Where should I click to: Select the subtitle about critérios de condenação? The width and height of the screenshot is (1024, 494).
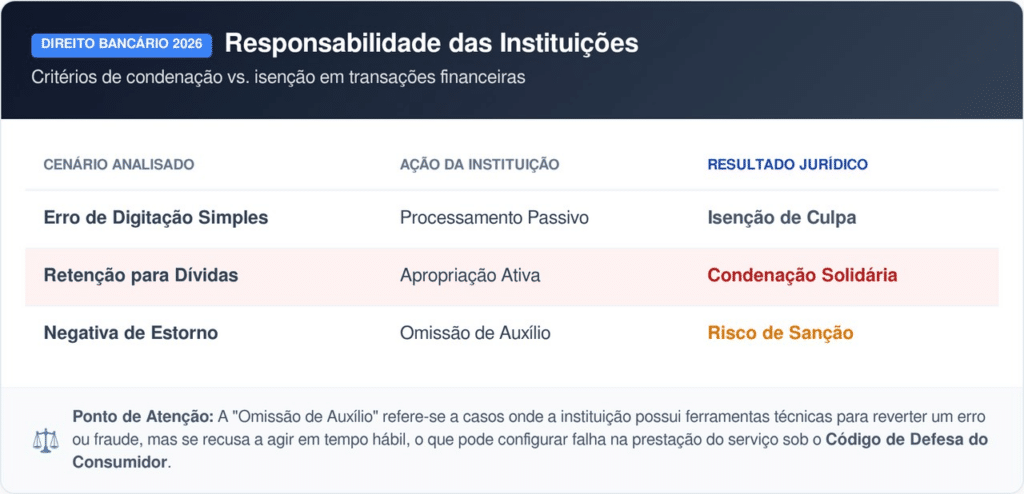[x=278, y=77]
